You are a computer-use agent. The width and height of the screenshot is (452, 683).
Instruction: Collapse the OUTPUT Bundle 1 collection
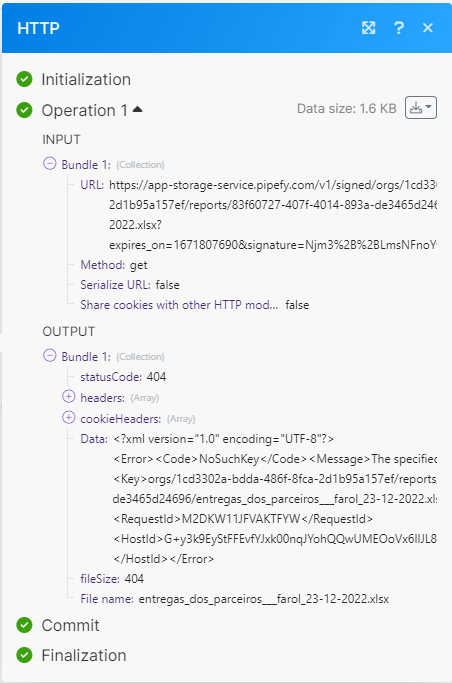pyautogui.click(x=50, y=355)
